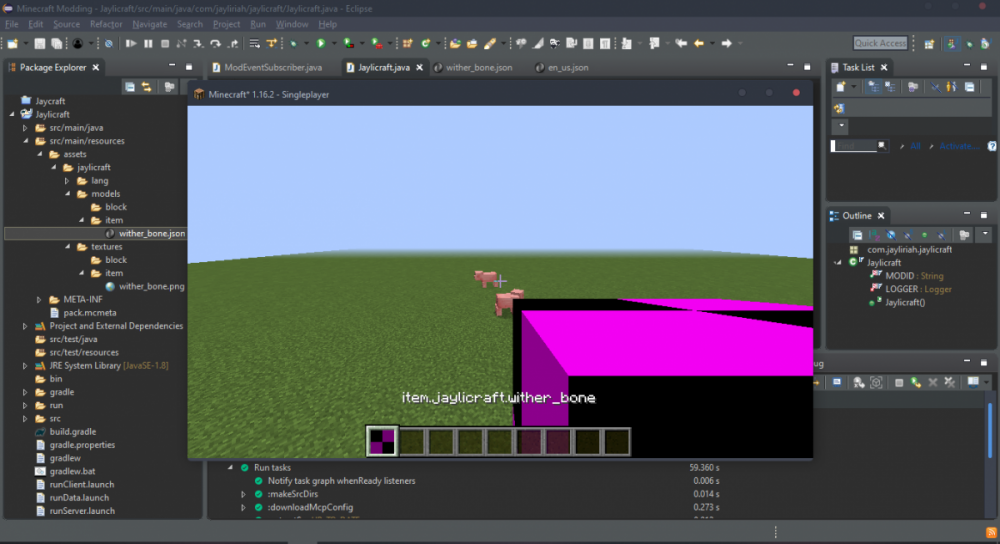1000x544 pixels.
Task: Click the Step Over toolbar icon
Action: [216, 43]
